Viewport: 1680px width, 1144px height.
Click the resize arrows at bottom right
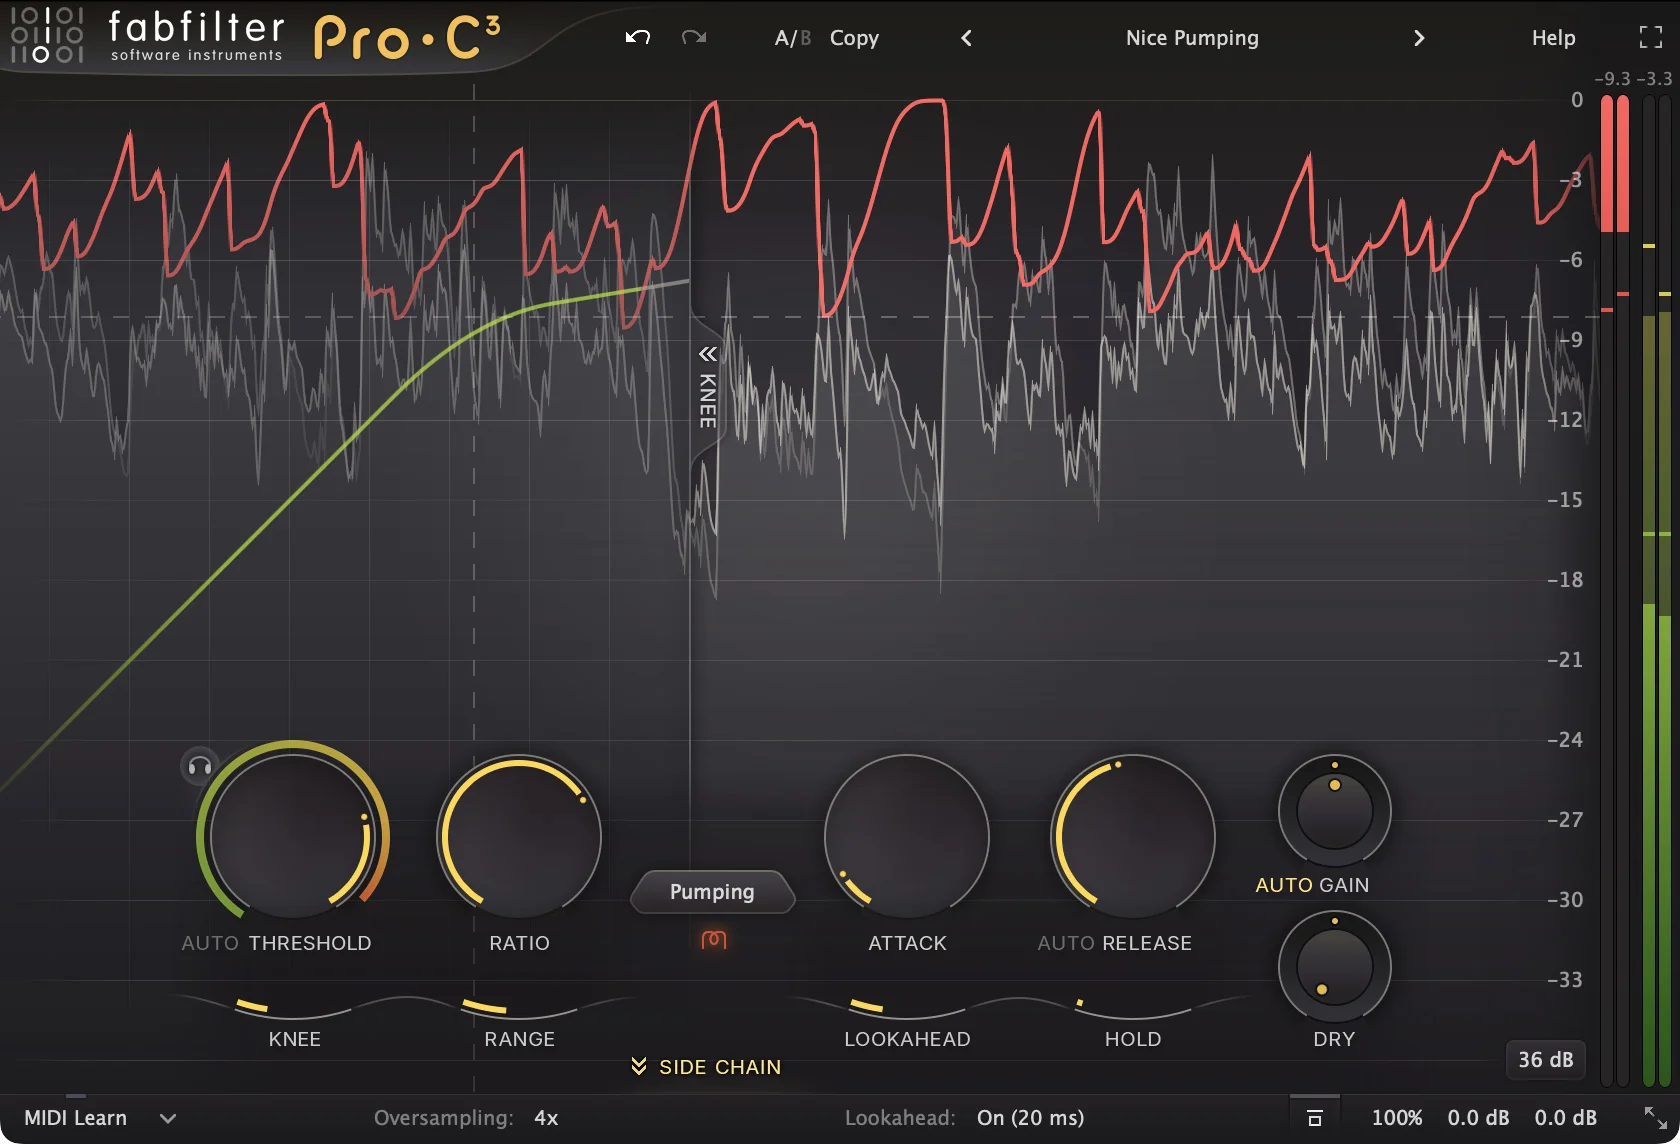(x=1657, y=1117)
